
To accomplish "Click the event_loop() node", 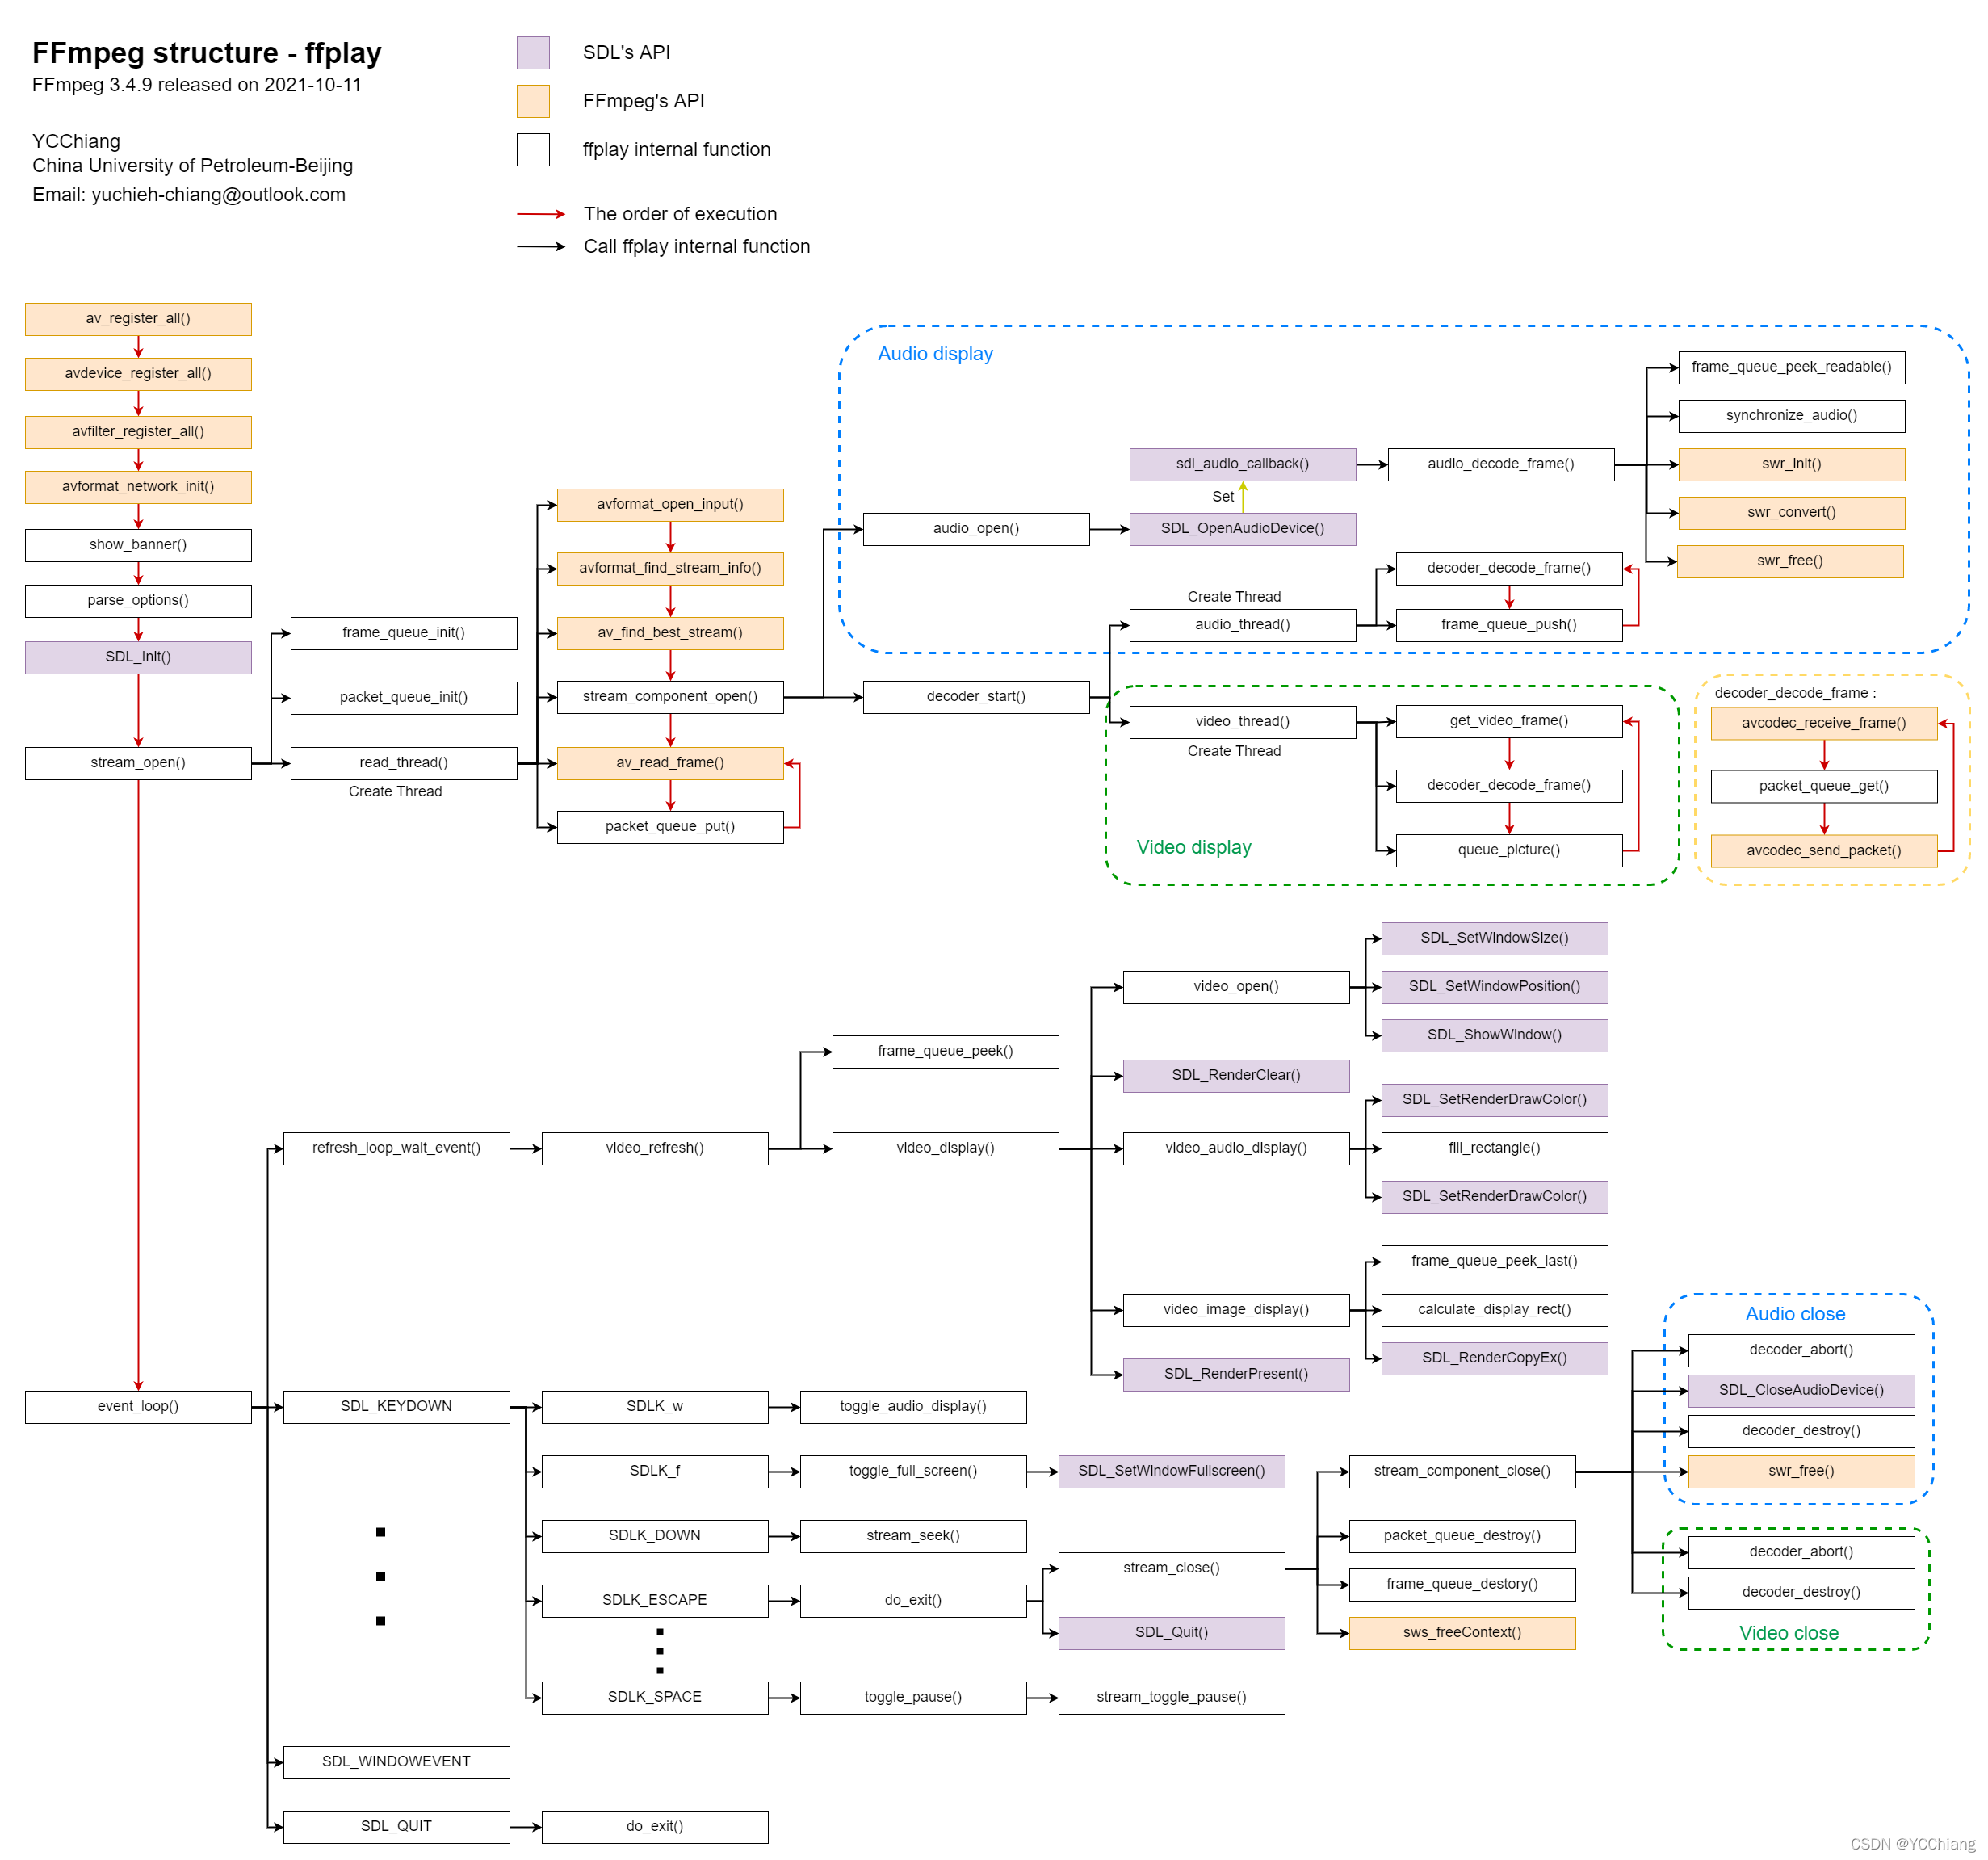I will click(x=138, y=1407).
